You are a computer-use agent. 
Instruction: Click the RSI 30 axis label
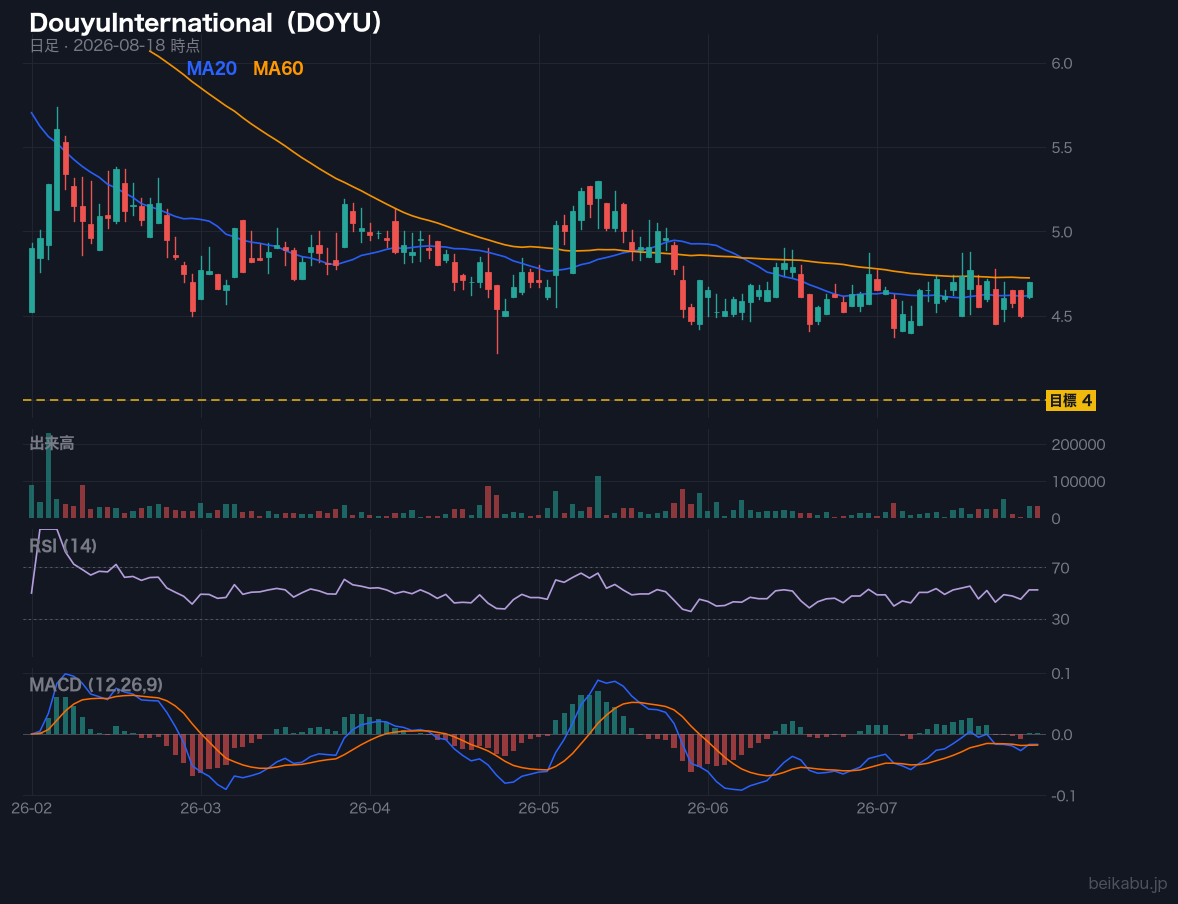point(1060,619)
